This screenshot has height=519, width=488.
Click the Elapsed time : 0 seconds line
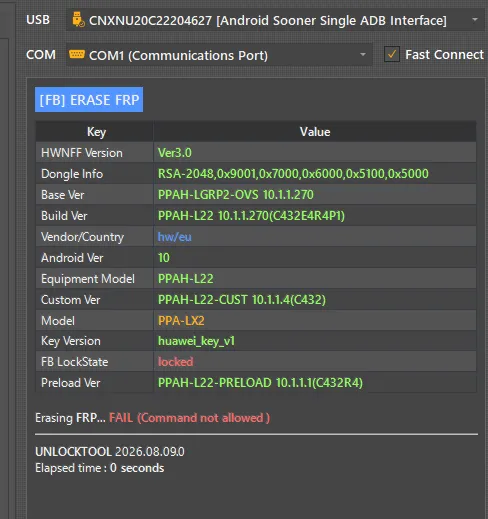pyautogui.click(x=100, y=468)
